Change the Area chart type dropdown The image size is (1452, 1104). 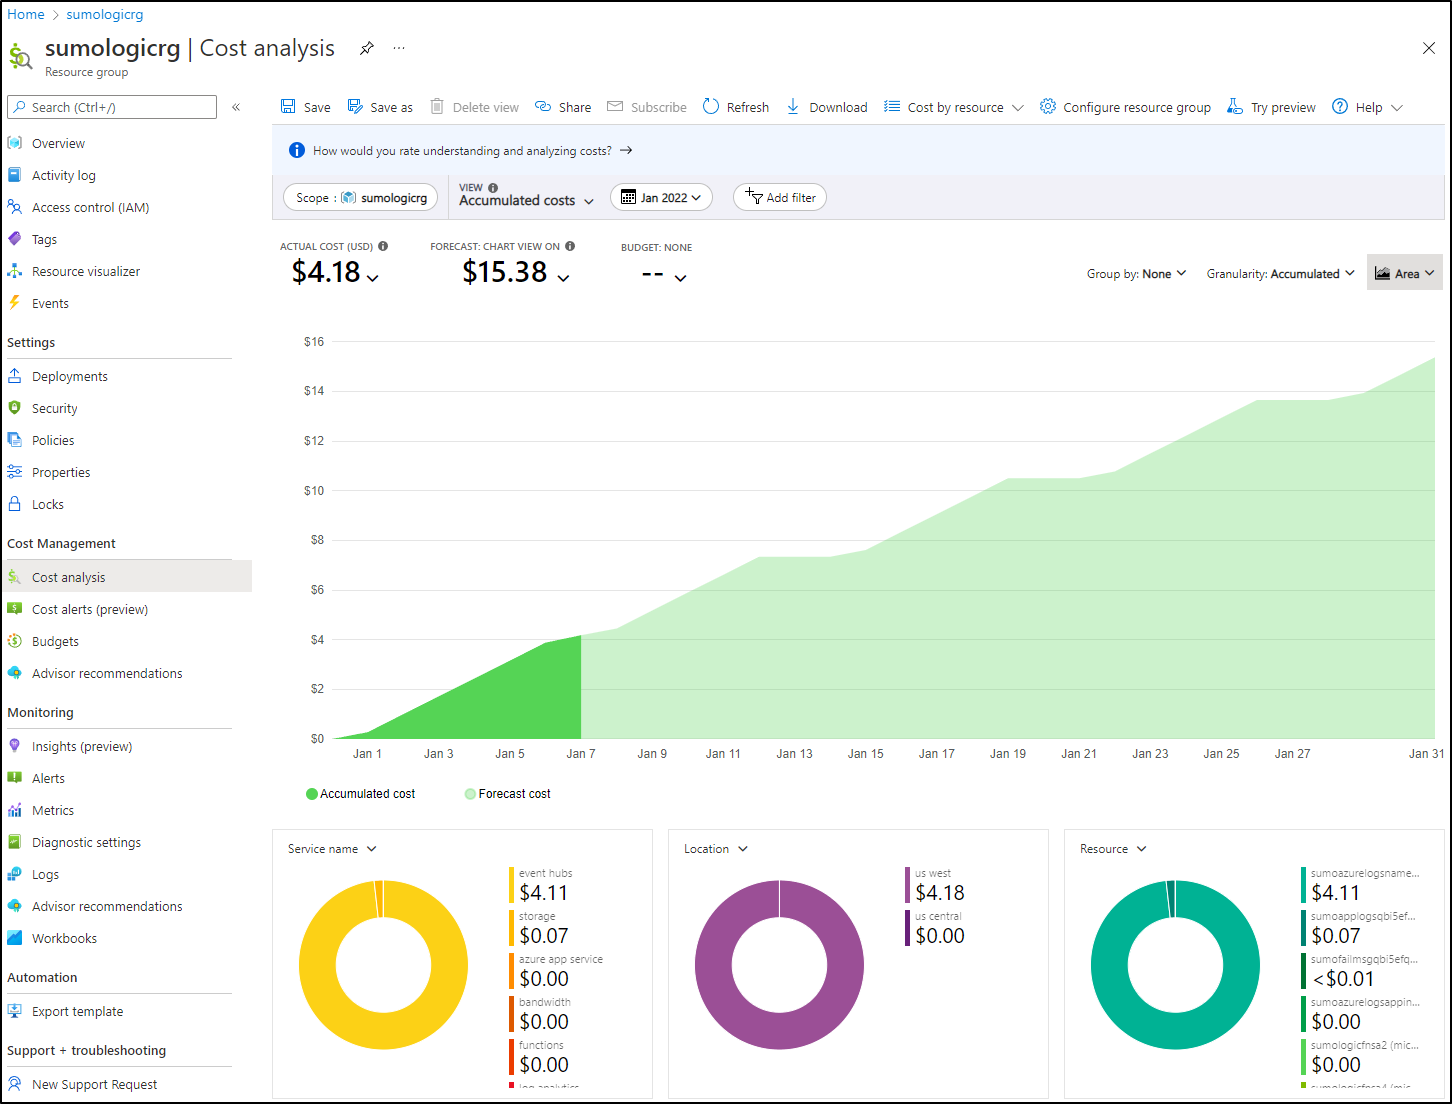click(x=1405, y=273)
